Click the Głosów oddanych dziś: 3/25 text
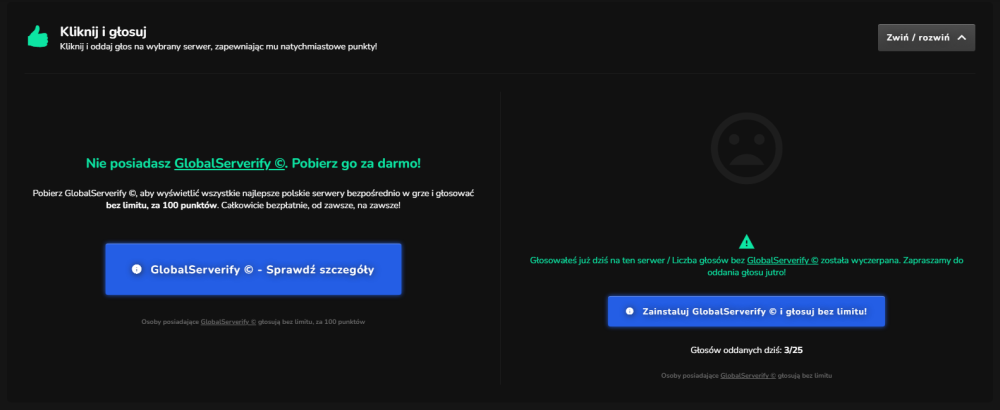Image resolution: width=1000 pixels, height=410 pixels. click(x=746, y=350)
